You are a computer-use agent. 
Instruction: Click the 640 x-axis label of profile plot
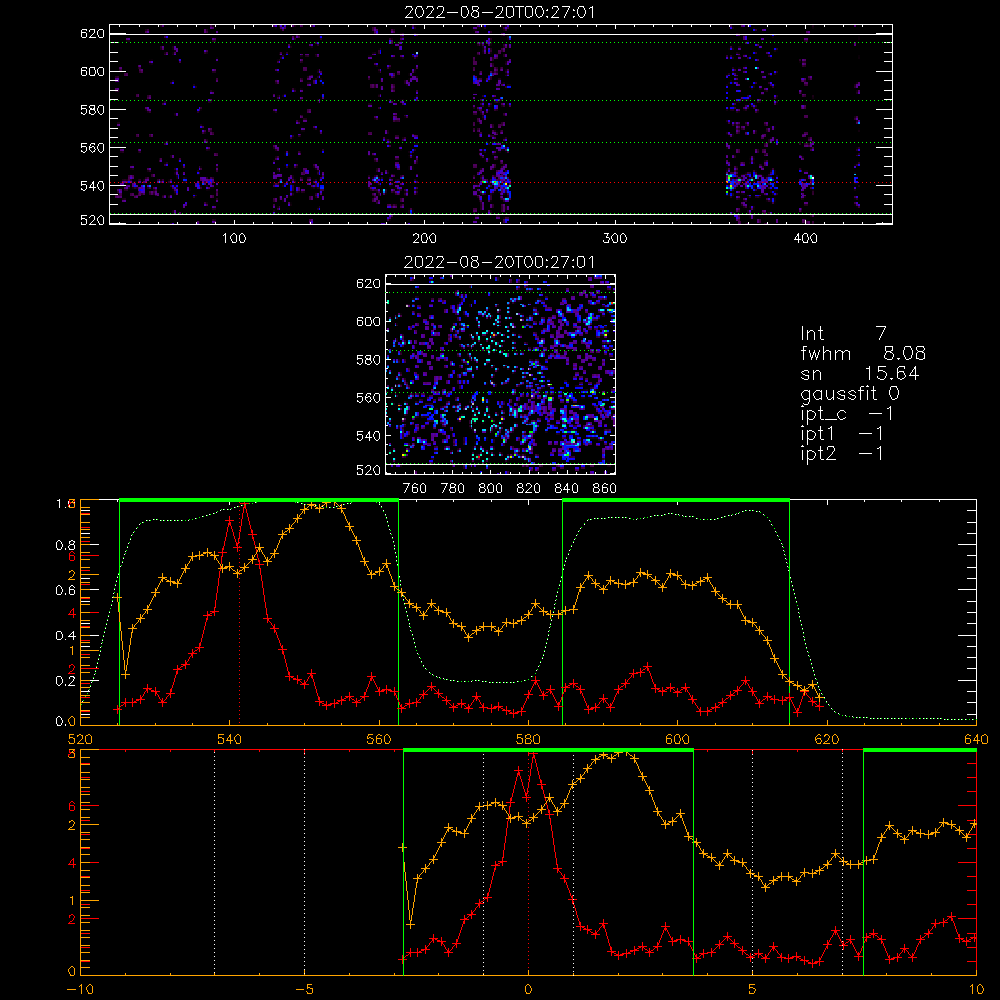point(976,739)
